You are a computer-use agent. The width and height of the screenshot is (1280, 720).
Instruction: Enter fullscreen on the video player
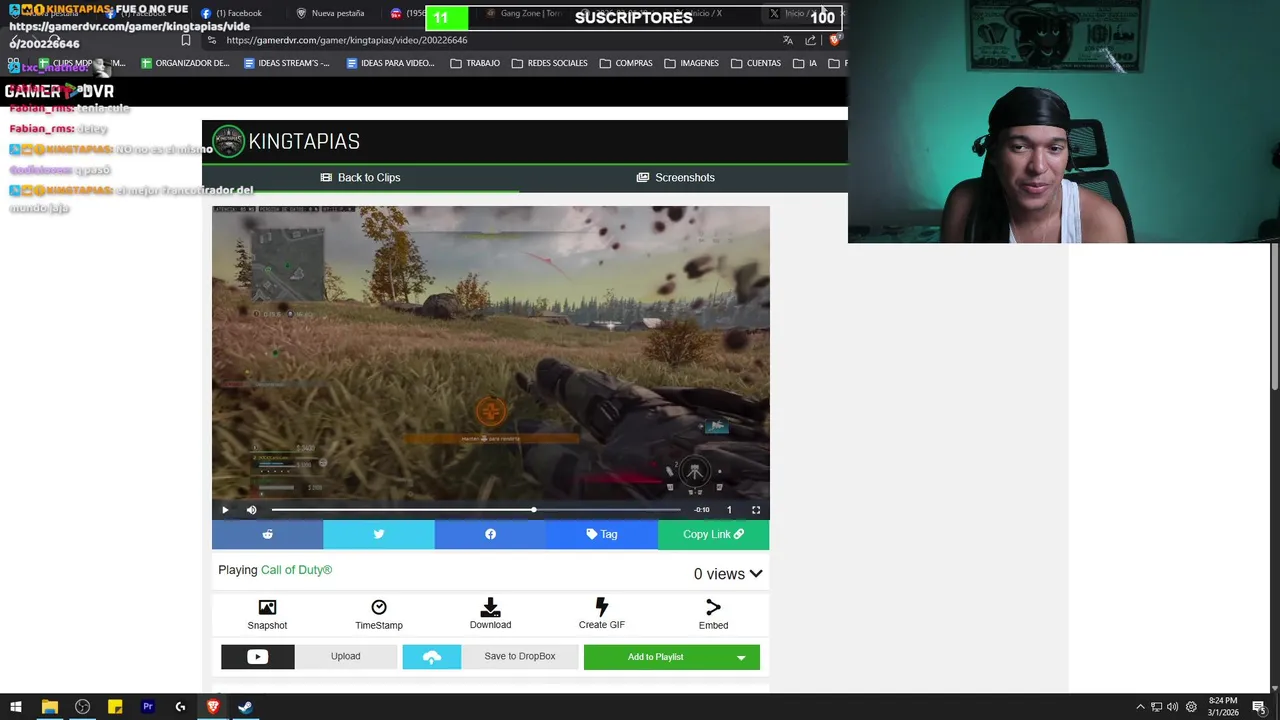(x=756, y=510)
